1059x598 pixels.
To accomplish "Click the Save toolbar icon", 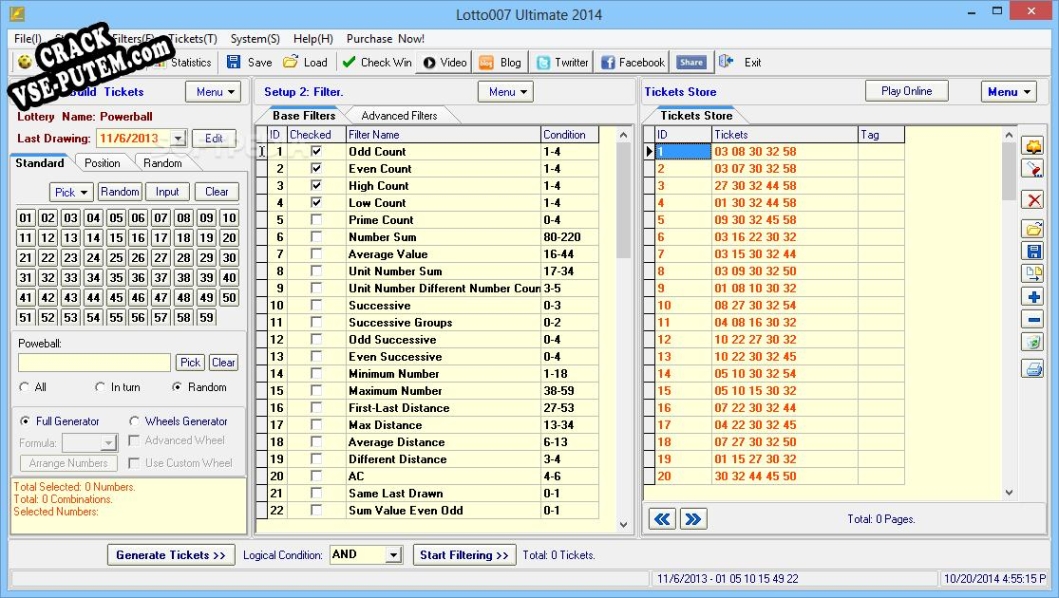I will pos(234,62).
